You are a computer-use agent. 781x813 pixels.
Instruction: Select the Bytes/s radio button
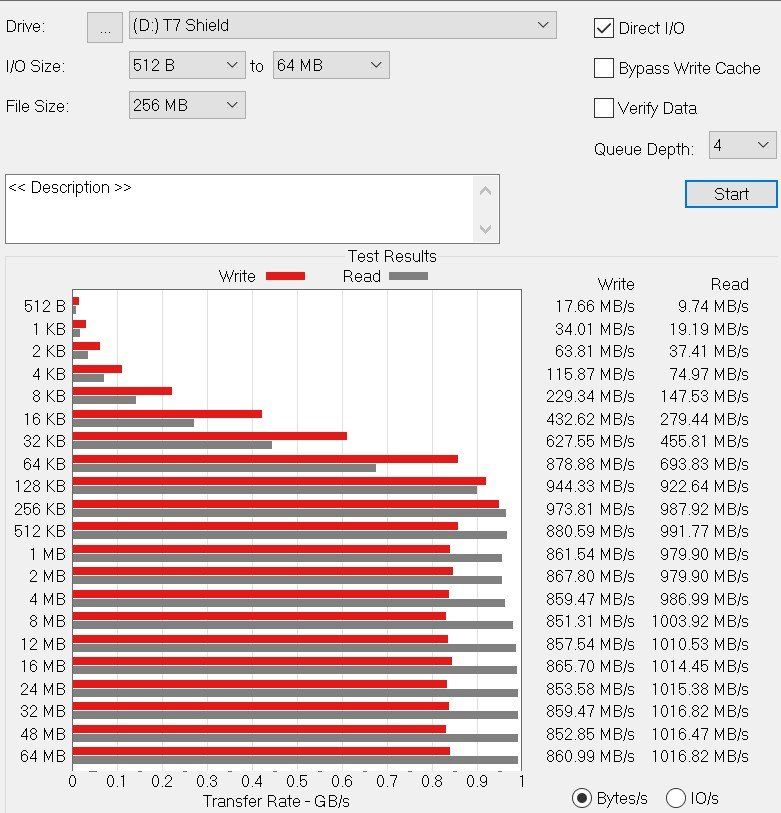coord(582,797)
